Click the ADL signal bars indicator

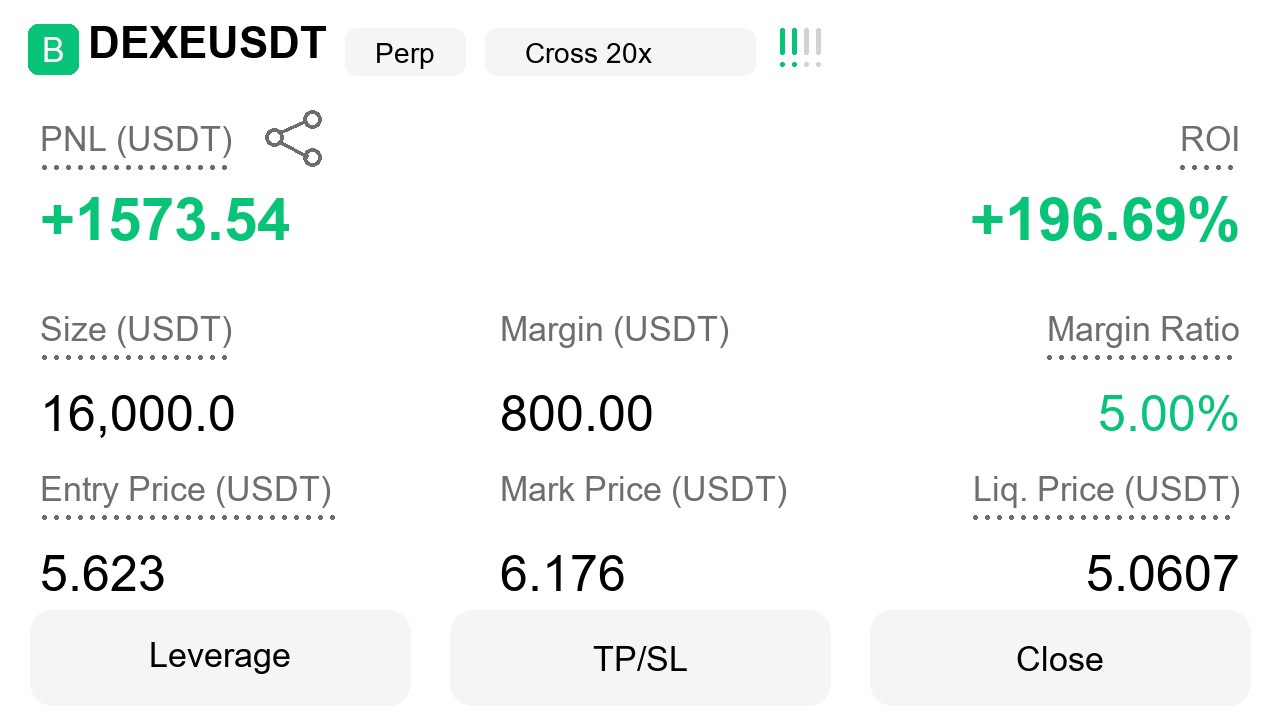click(800, 48)
